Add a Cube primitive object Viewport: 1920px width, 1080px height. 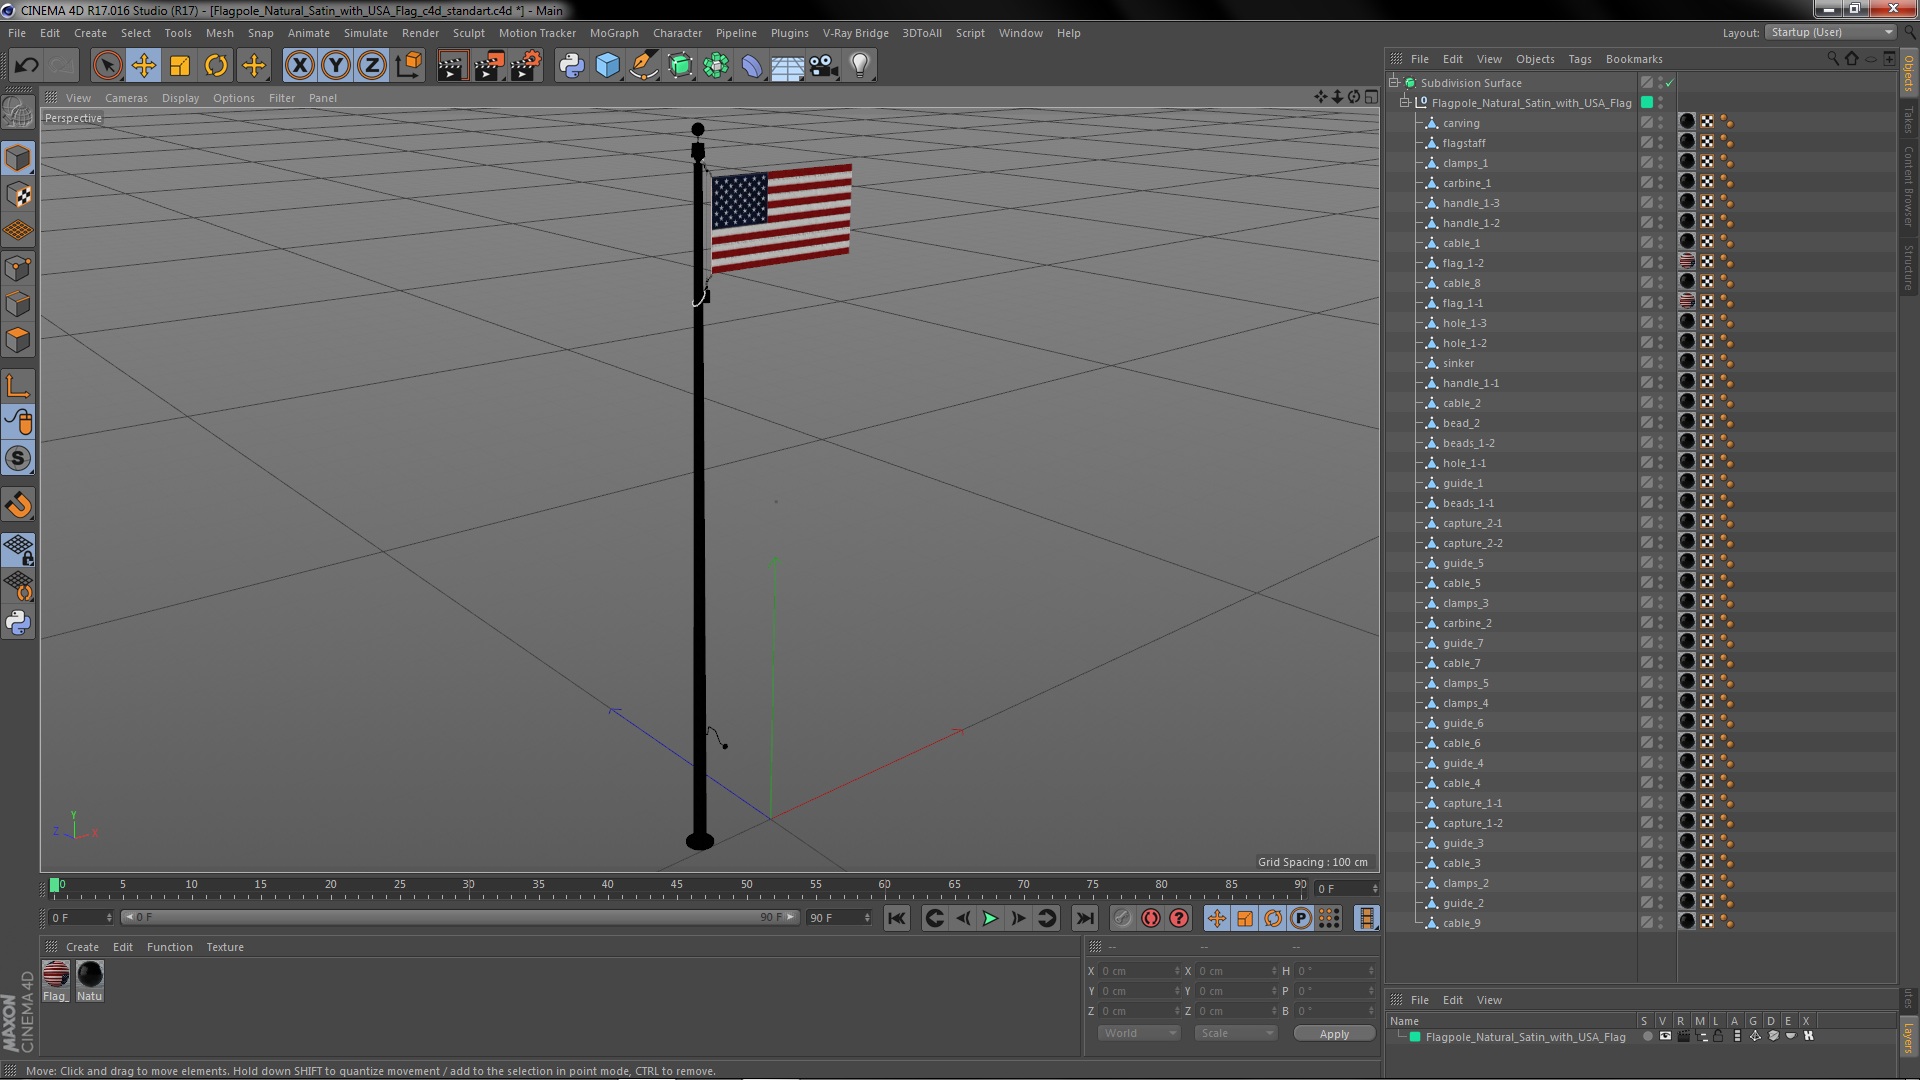coord(607,66)
